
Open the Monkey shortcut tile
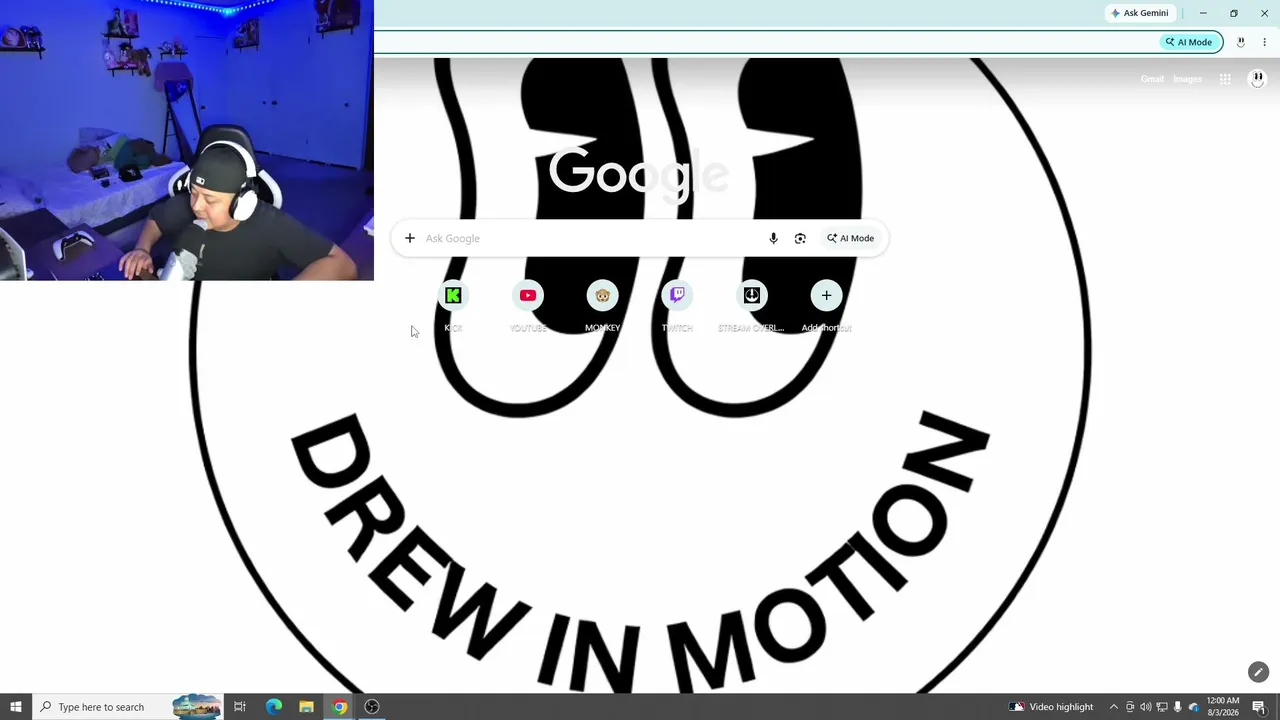(602, 306)
